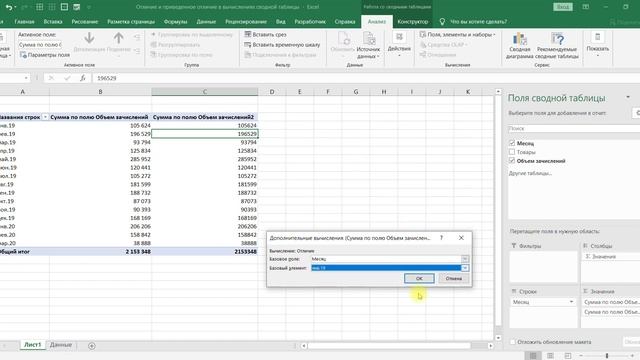Screen dimensions: 640x360
Task: Click the Drill Up arrow in Active Field
Action: pos(118,38)
